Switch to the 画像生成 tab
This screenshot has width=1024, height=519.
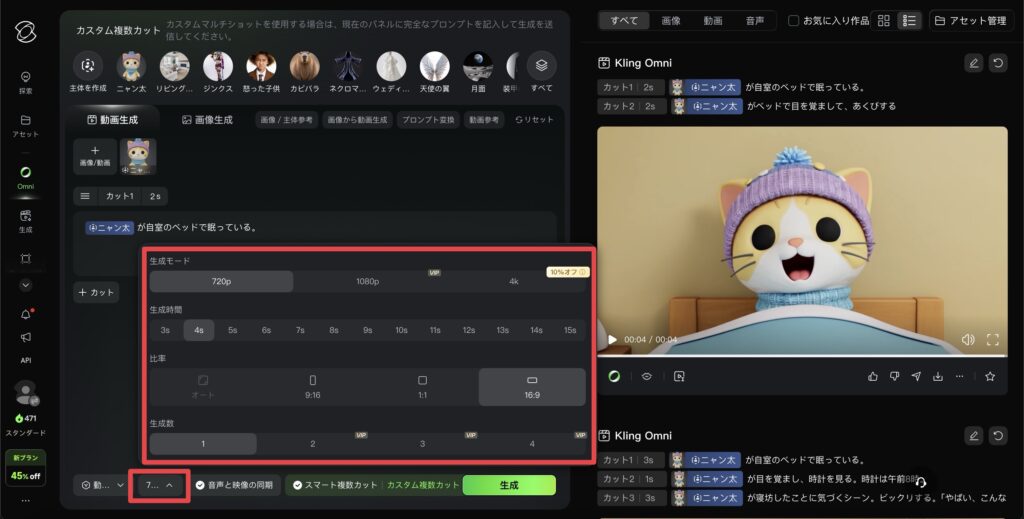tap(207, 120)
